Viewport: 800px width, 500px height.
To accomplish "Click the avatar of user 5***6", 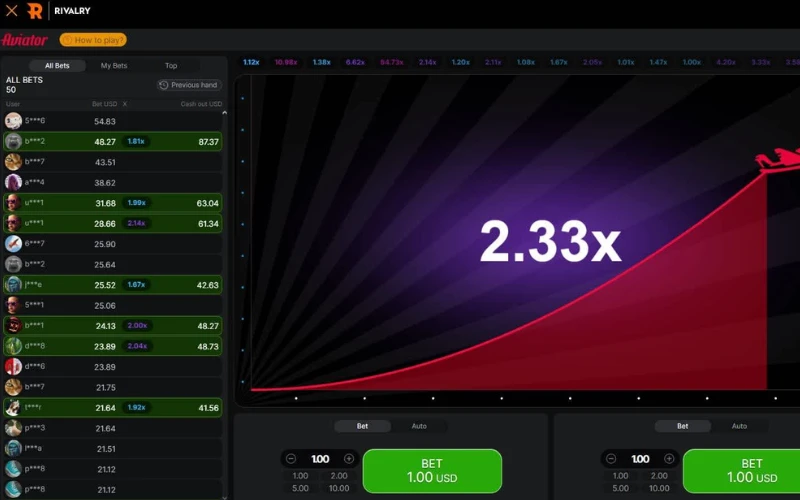I will click(x=13, y=121).
